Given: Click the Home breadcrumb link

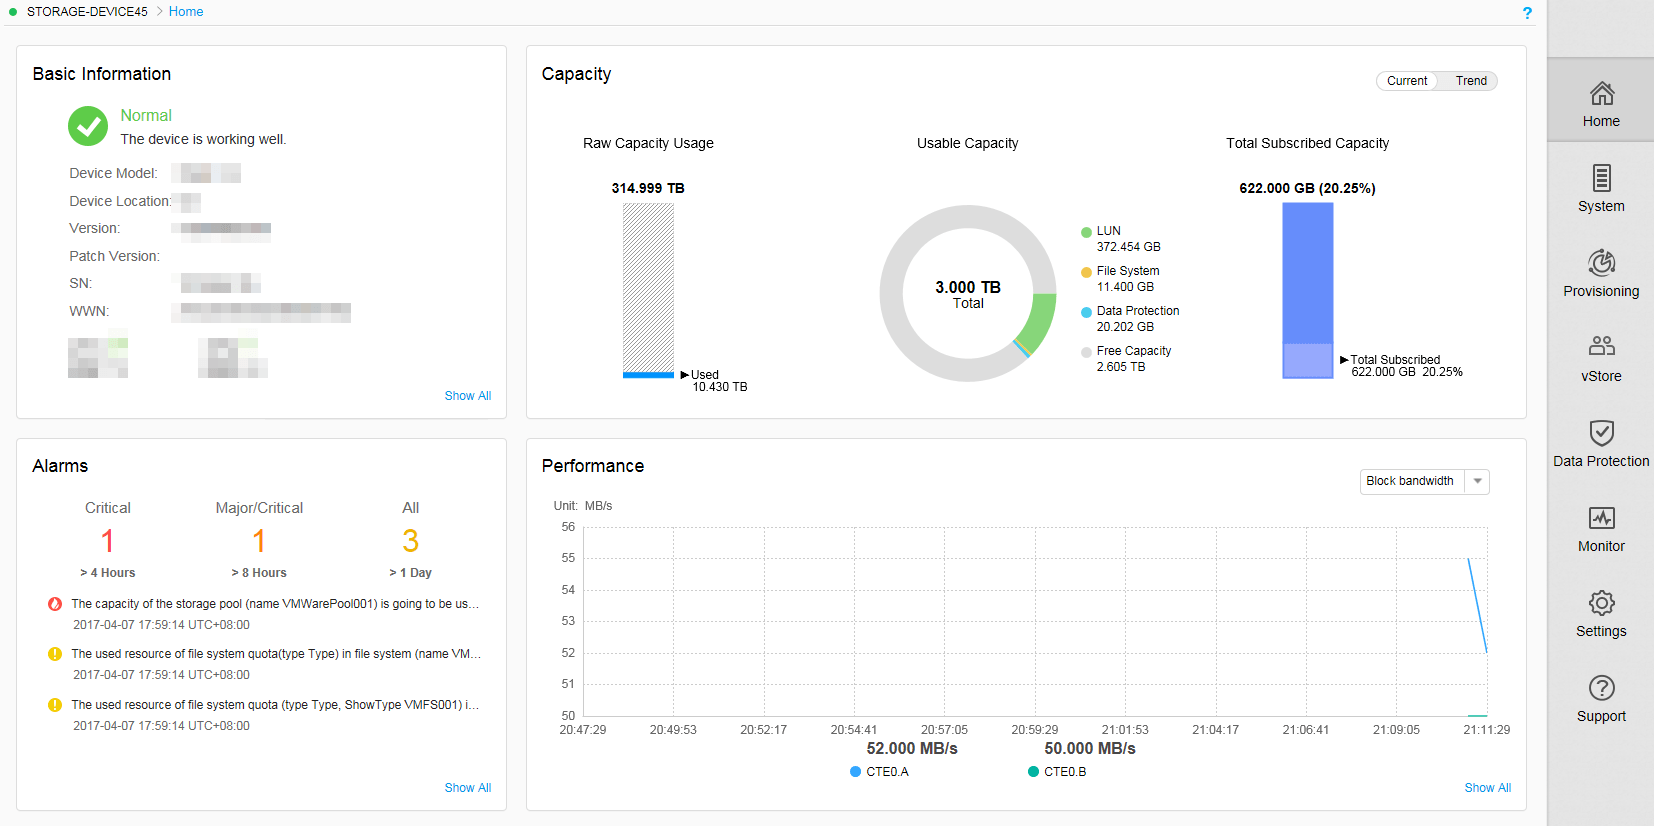Looking at the screenshot, I should [186, 12].
